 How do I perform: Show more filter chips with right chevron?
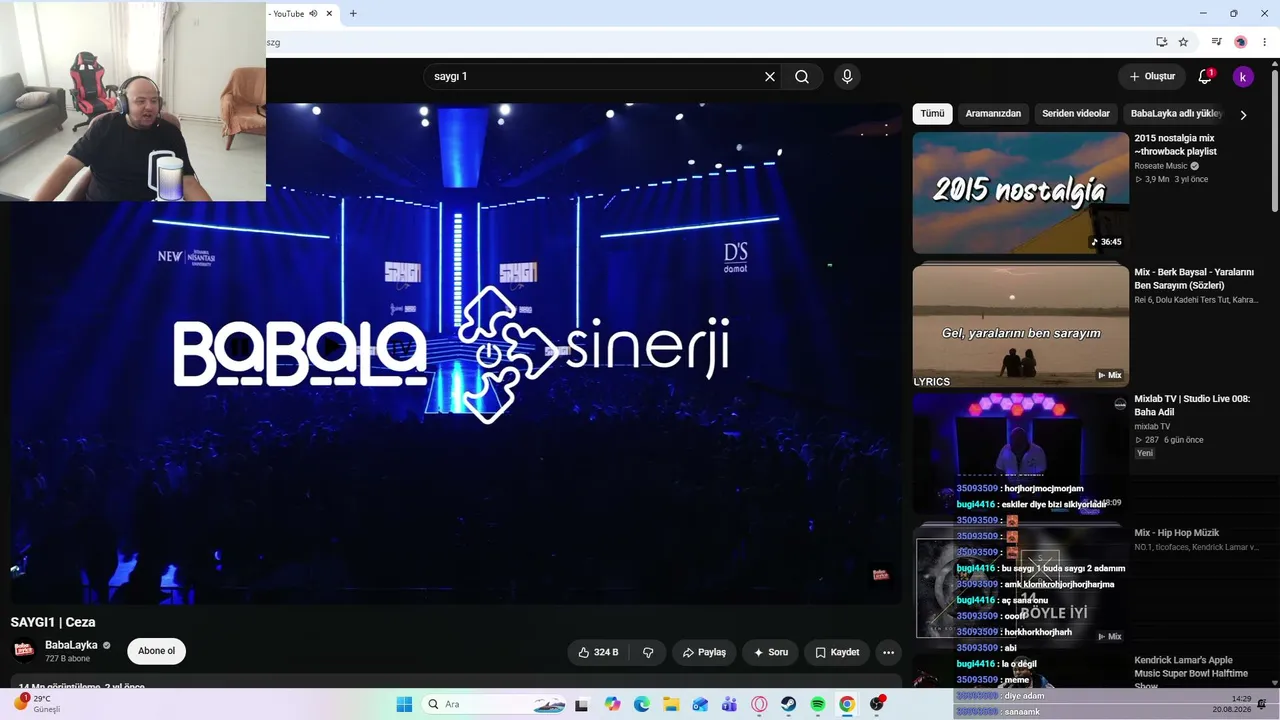click(1243, 115)
